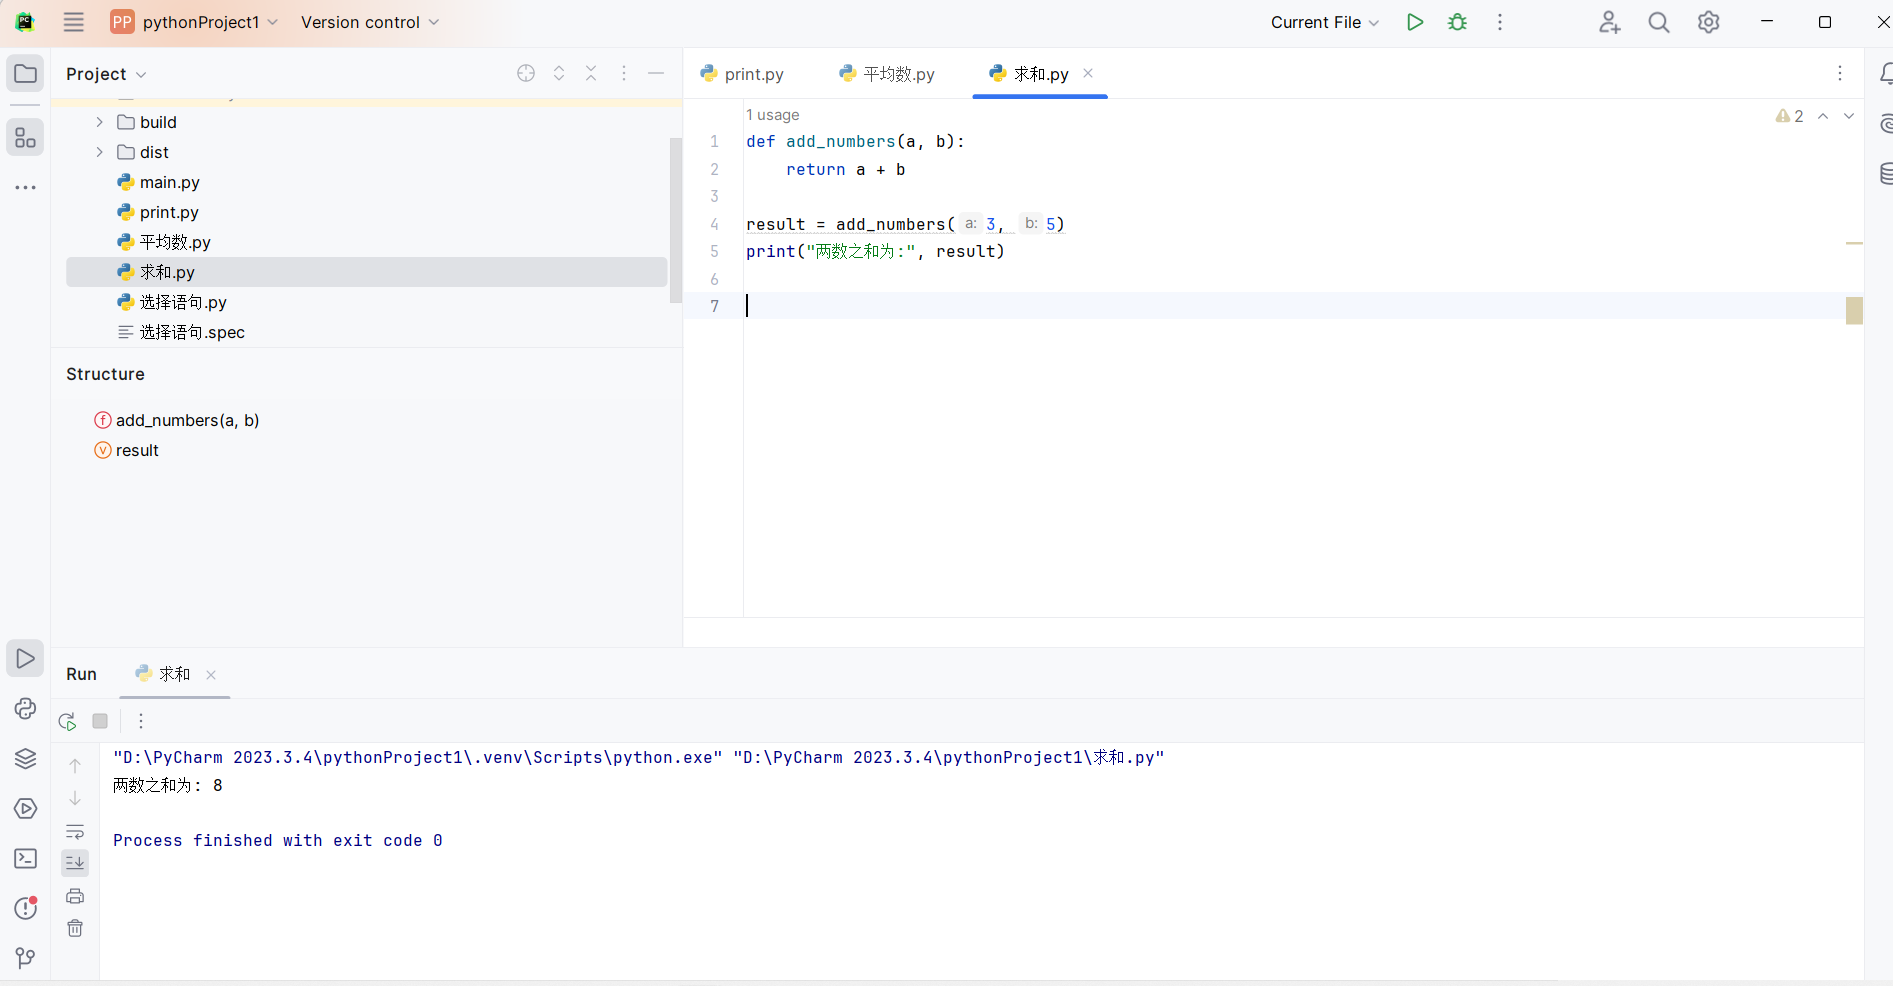Image resolution: width=1893 pixels, height=986 pixels.
Task: Open IDE settings gear icon
Action: [1708, 22]
